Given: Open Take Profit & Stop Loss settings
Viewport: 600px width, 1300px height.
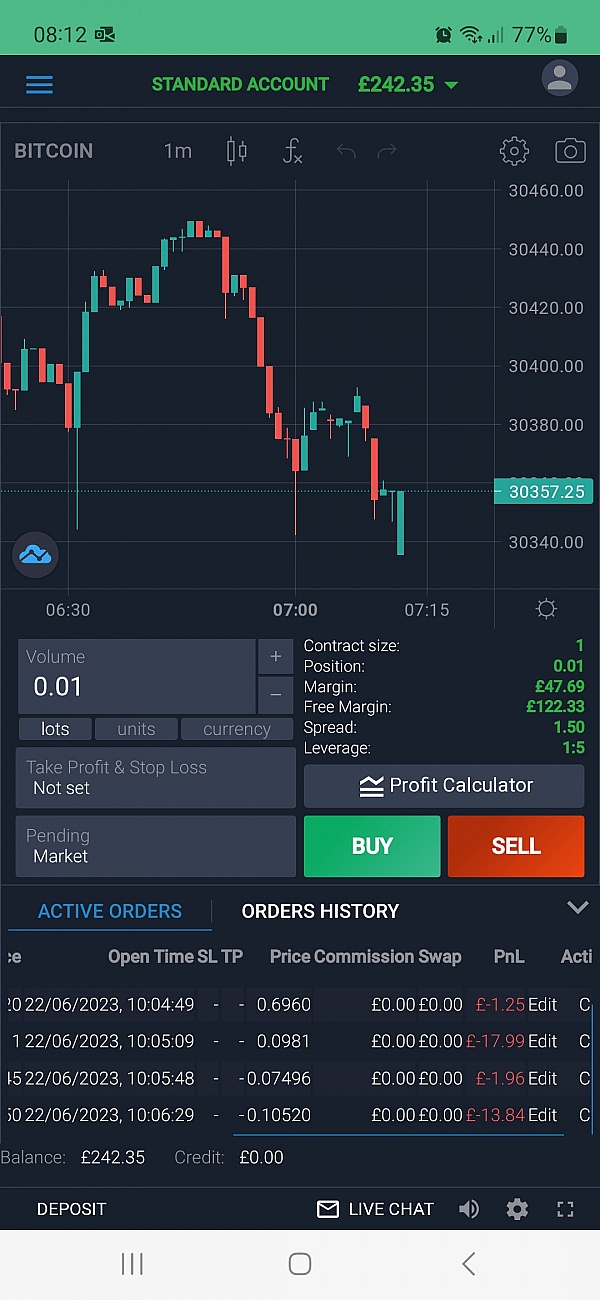Looking at the screenshot, I should click(x=155, y=777).
